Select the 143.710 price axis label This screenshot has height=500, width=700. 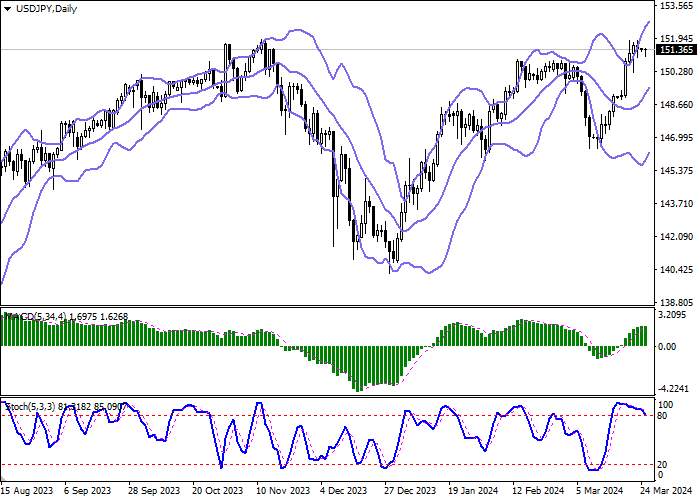677,204
